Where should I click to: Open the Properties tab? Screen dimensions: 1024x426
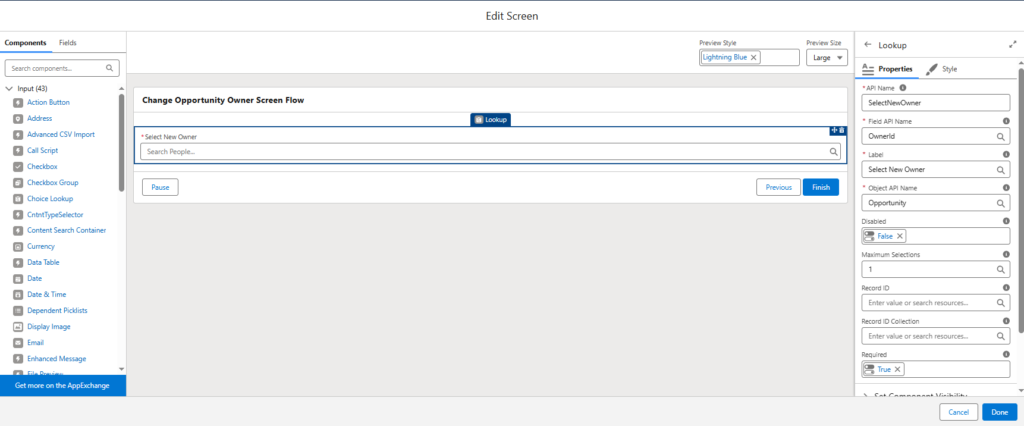888,69
